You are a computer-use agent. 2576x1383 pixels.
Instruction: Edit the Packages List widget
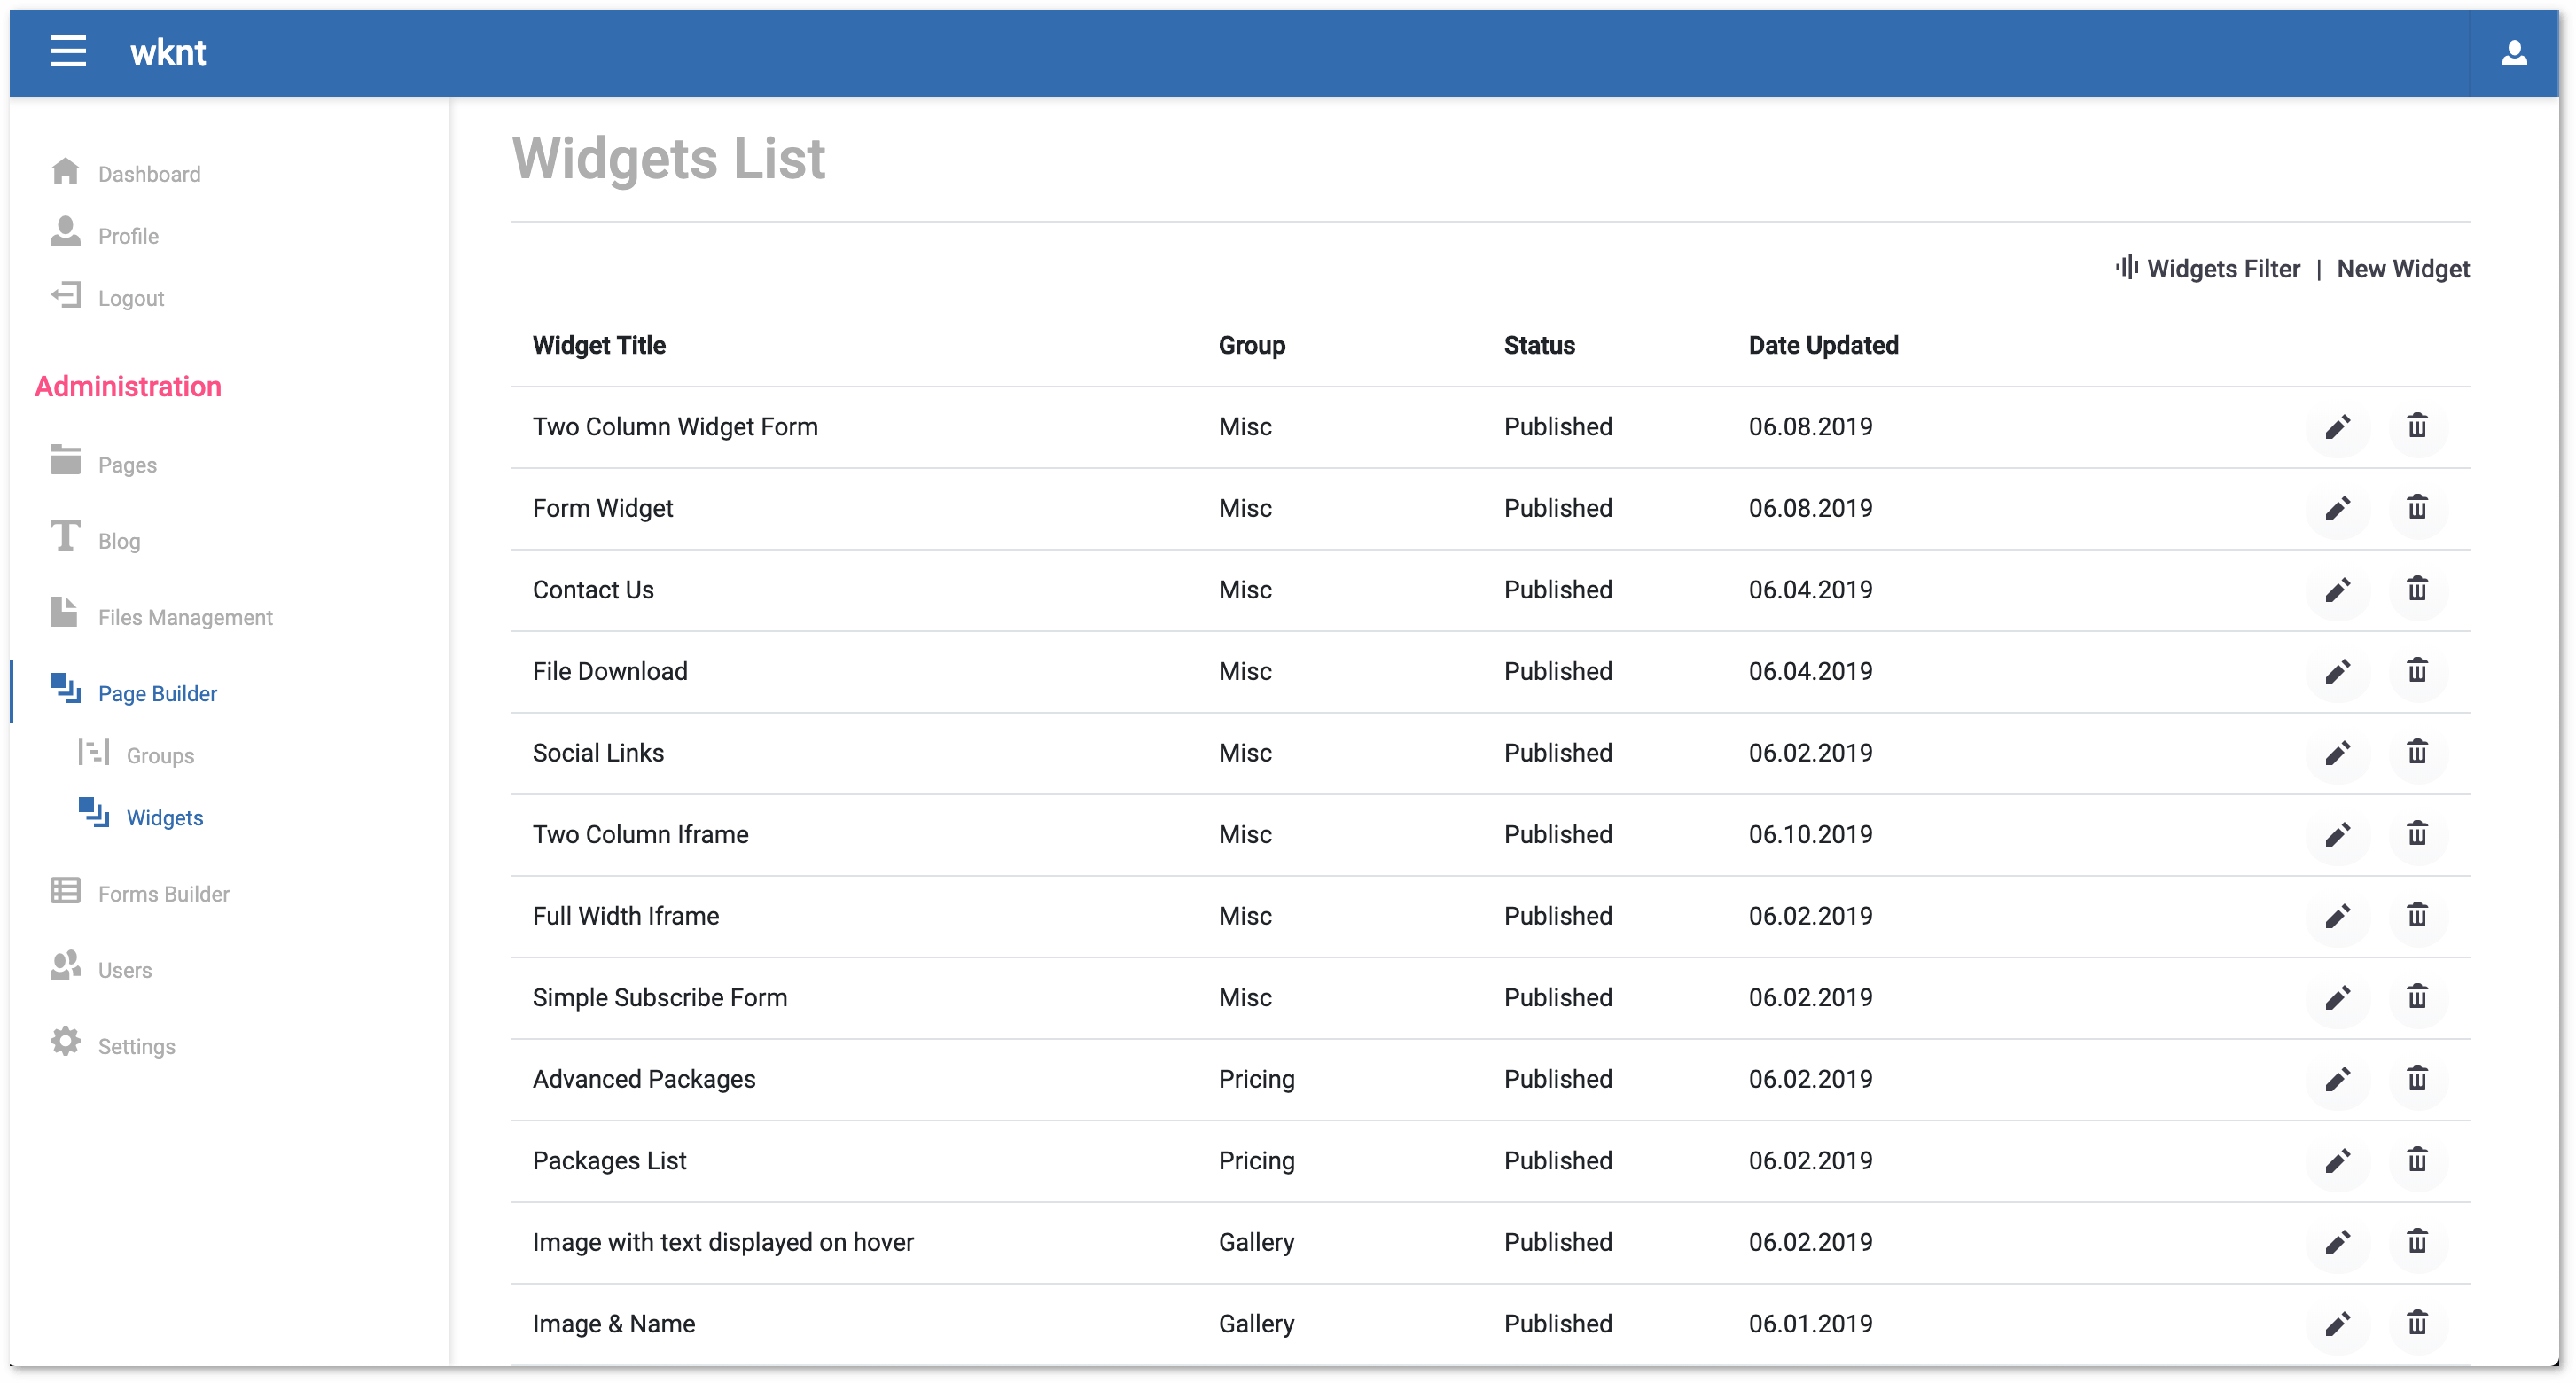pos(2337,1161)
